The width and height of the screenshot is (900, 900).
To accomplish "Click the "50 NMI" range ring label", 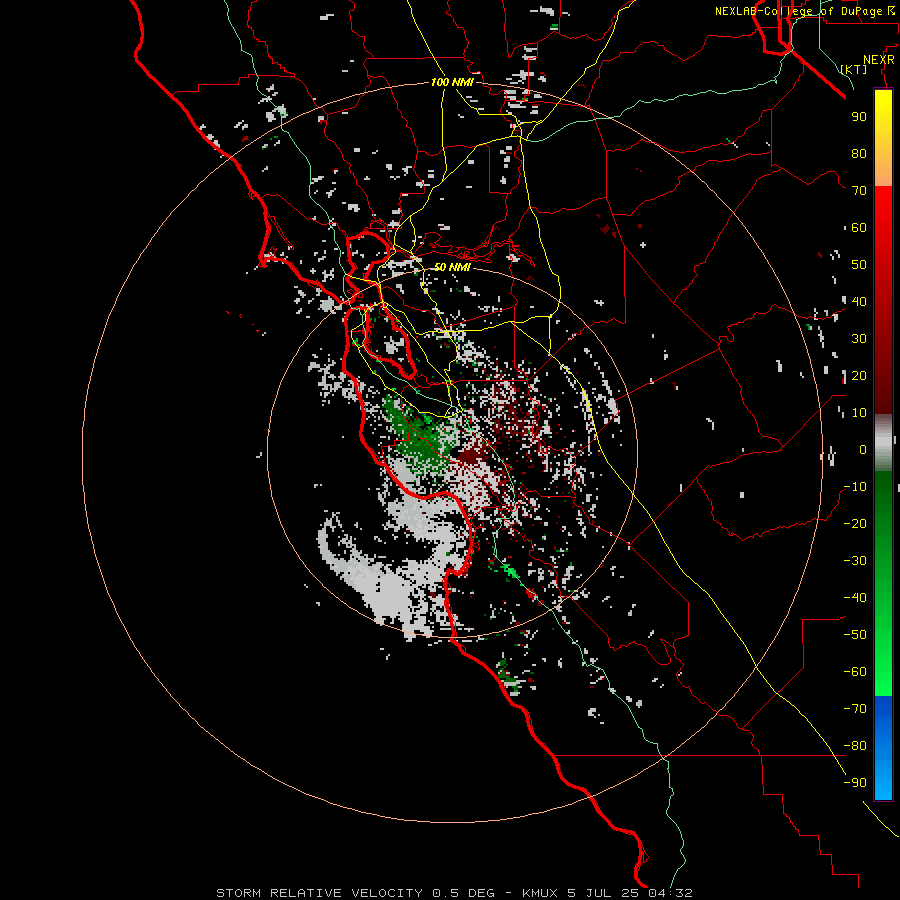I will pos(452,267).
